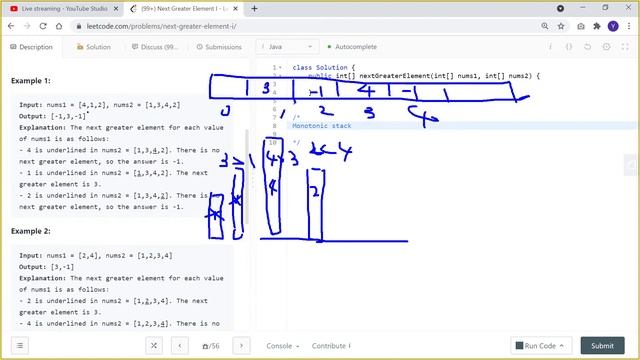640x360 pixels.
Task: Enter fullscreen editor mode icon
Action: click(625, 47)
